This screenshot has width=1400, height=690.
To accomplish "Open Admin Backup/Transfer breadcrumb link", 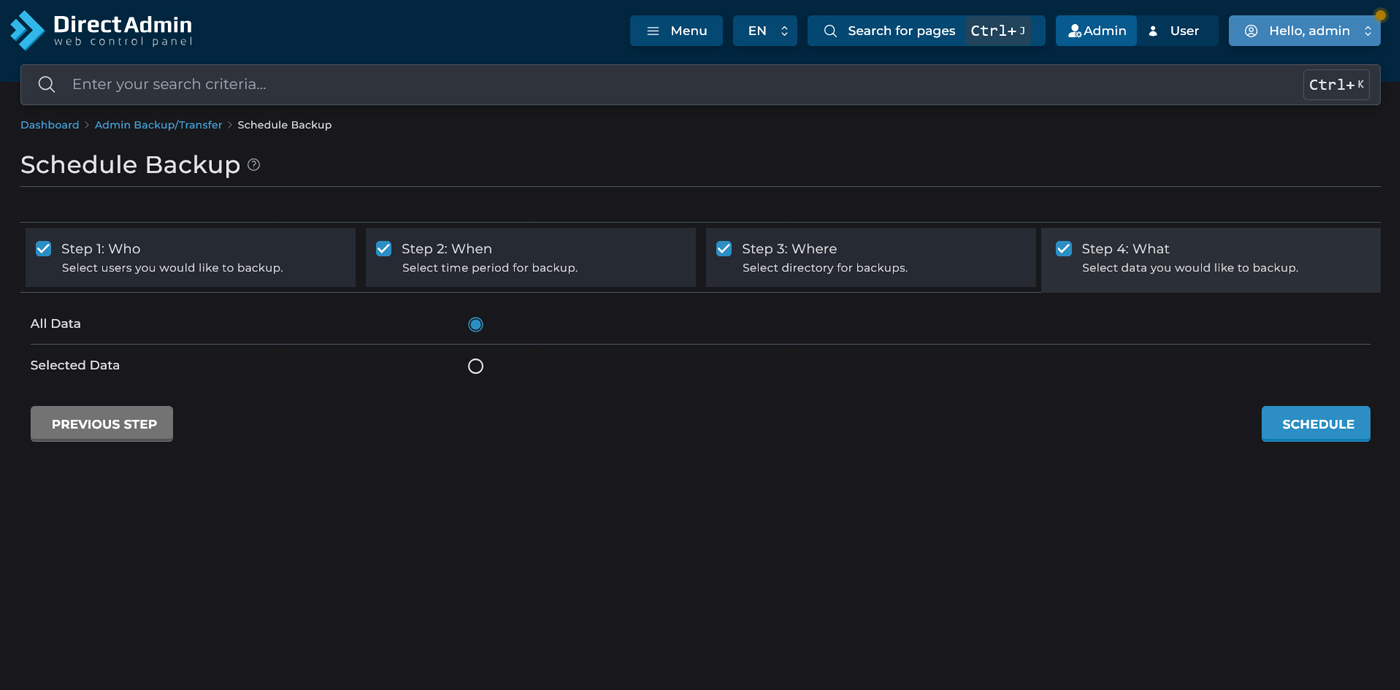I will 158,125.
